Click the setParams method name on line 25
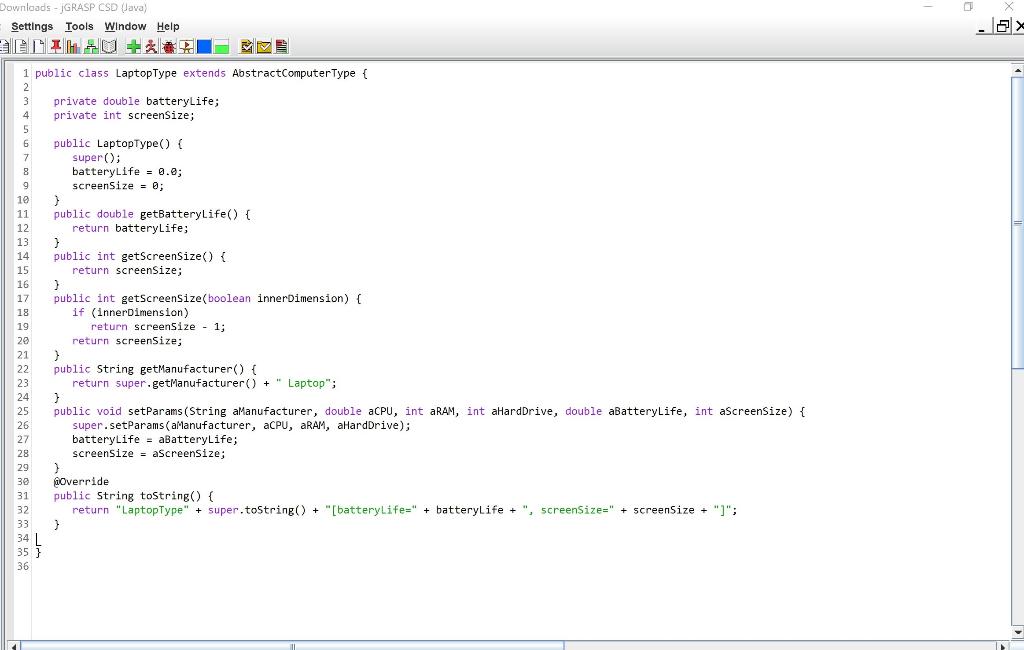 click(x=155, y=412)
